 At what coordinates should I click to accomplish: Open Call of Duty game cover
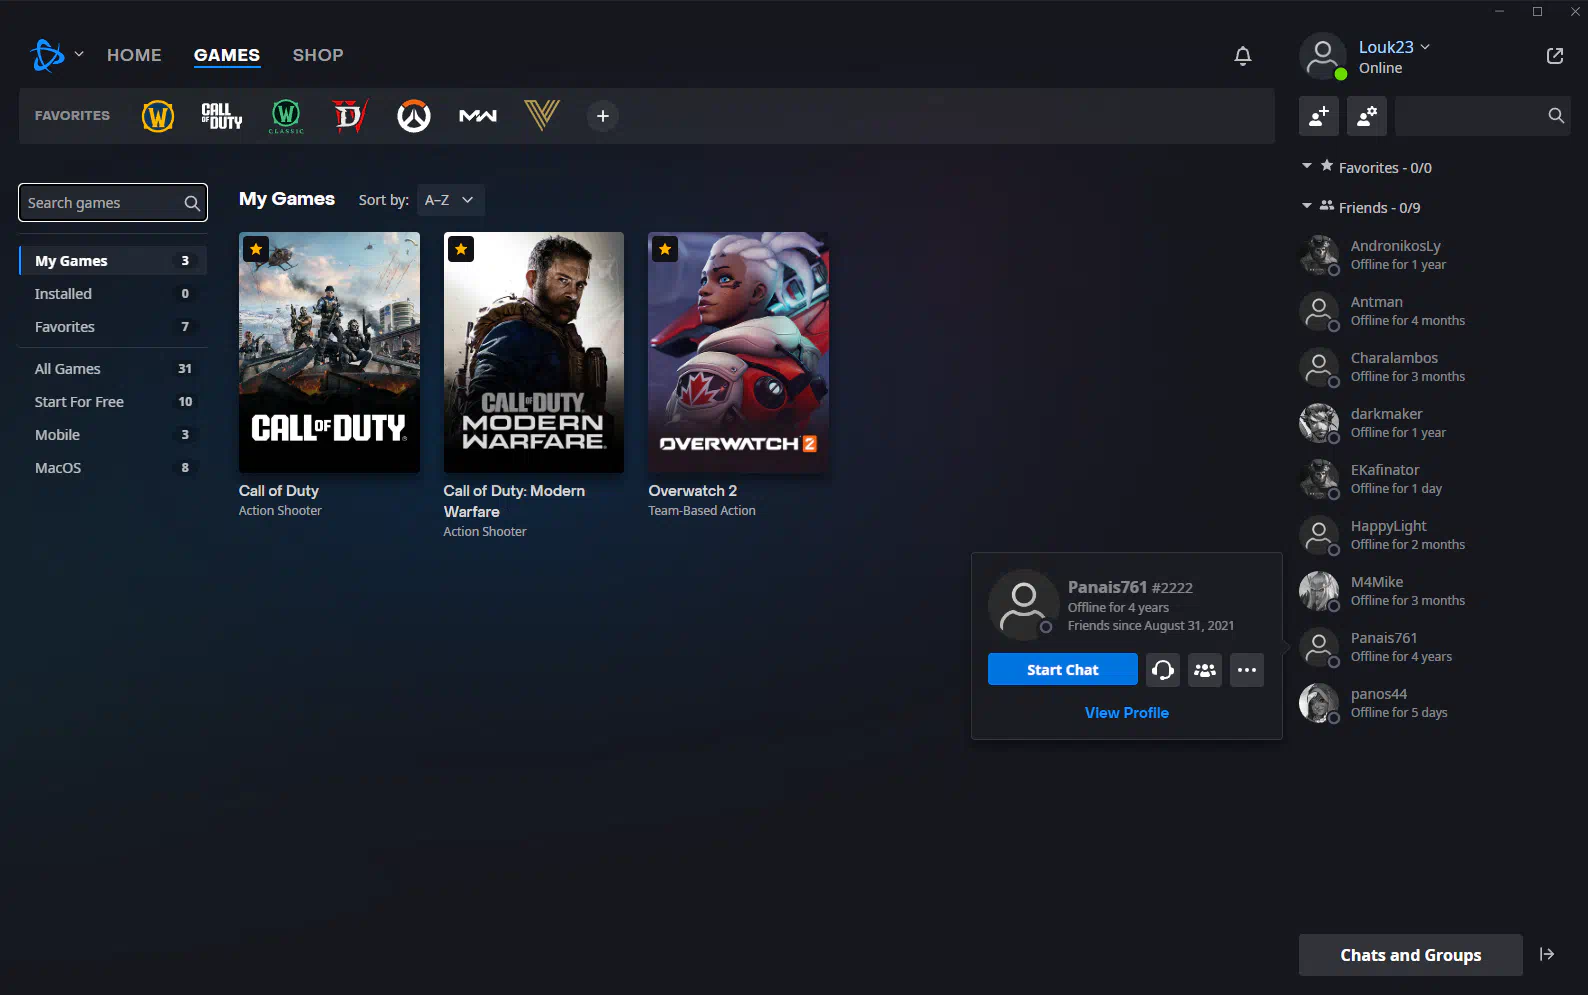329,352
